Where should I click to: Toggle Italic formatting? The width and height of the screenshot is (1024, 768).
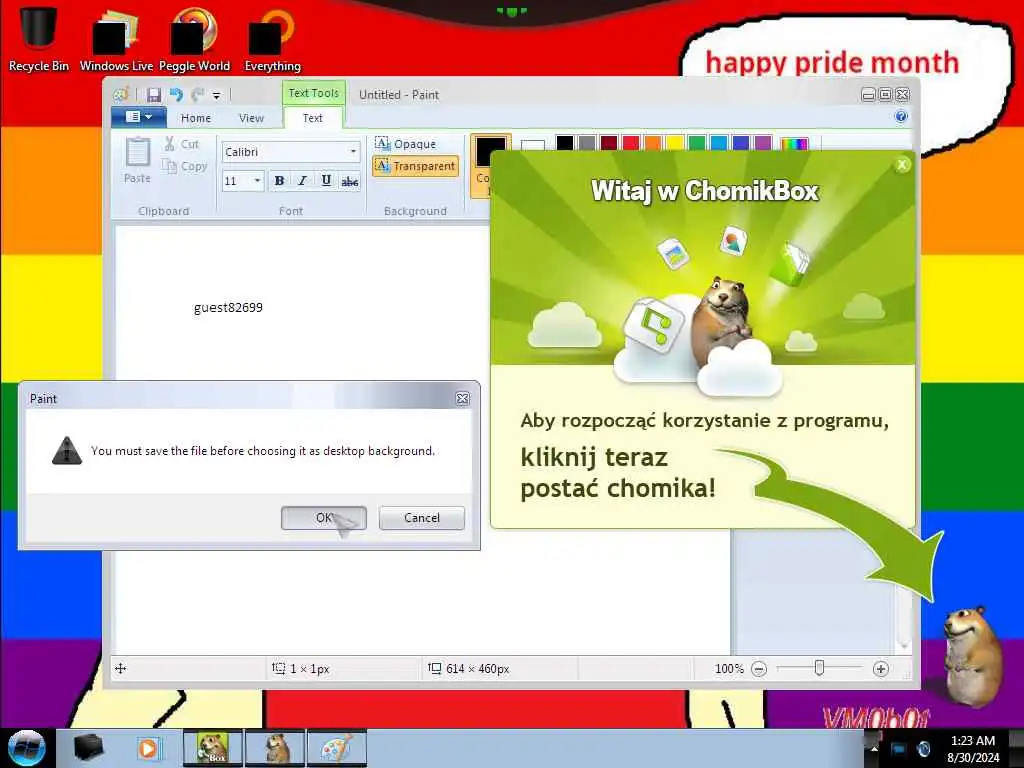coord(302,181)
